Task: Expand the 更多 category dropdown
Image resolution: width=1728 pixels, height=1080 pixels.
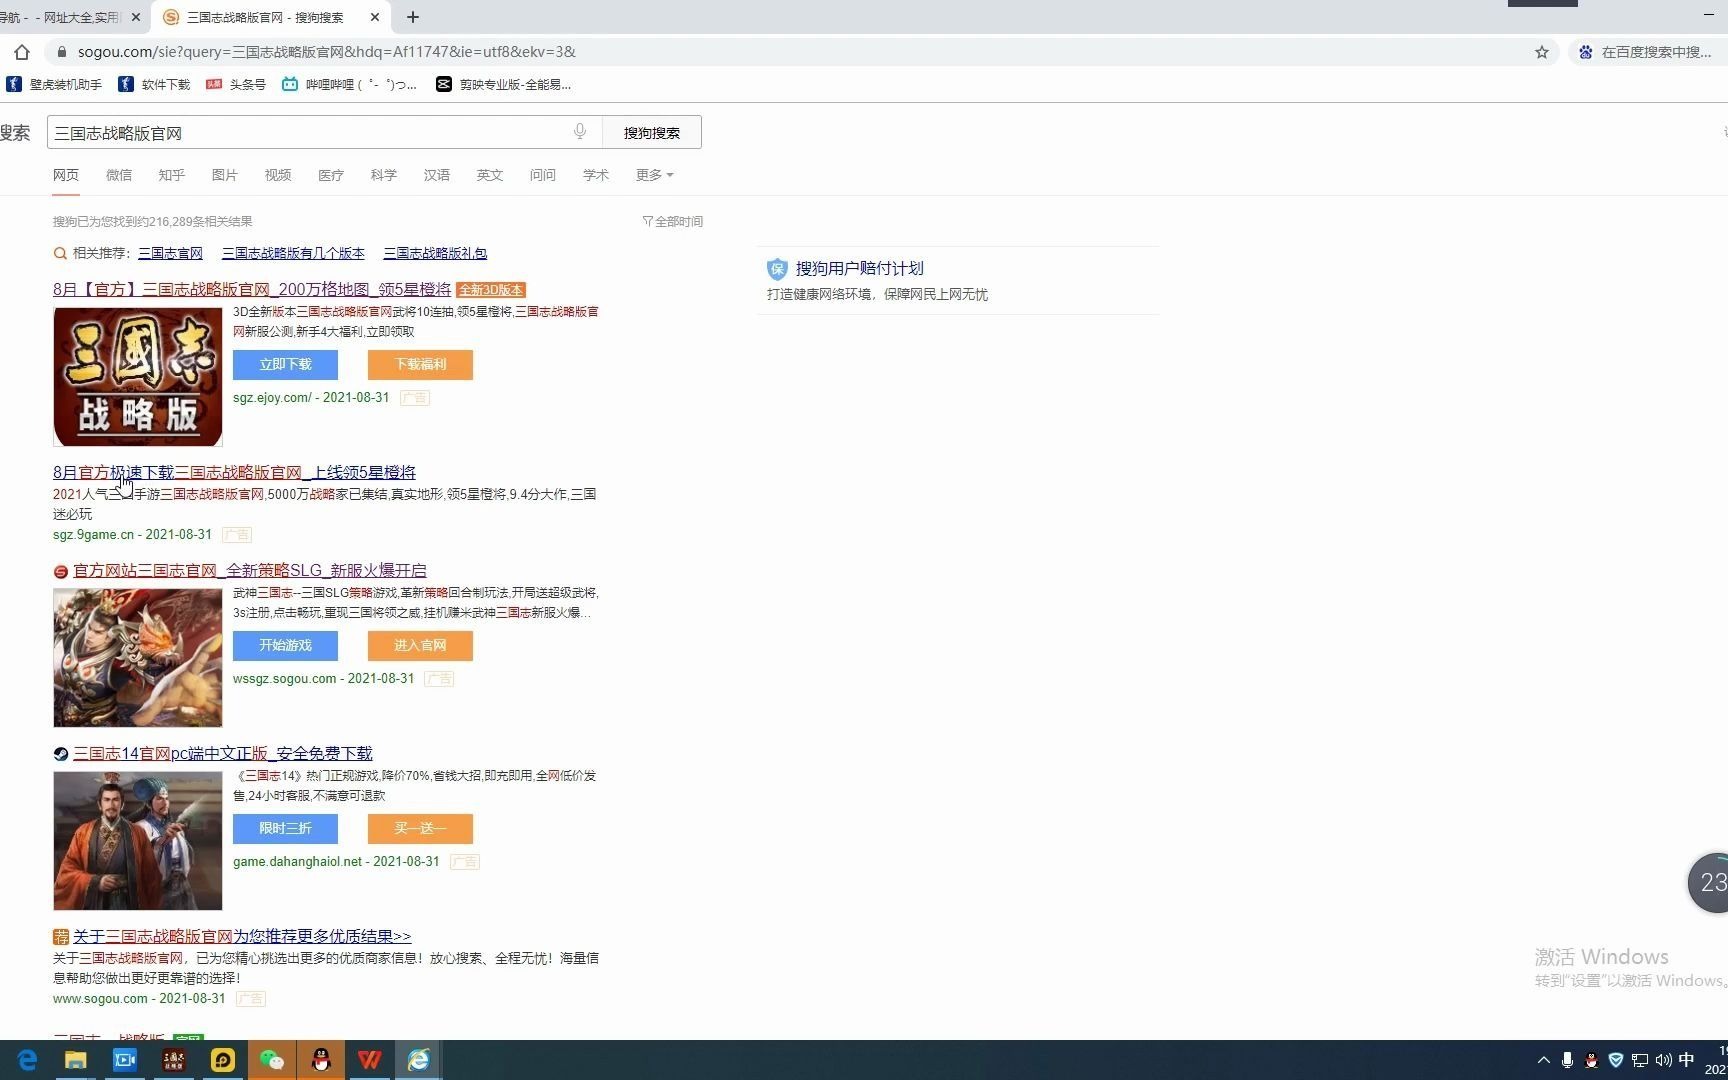Action: coord(654,175)
